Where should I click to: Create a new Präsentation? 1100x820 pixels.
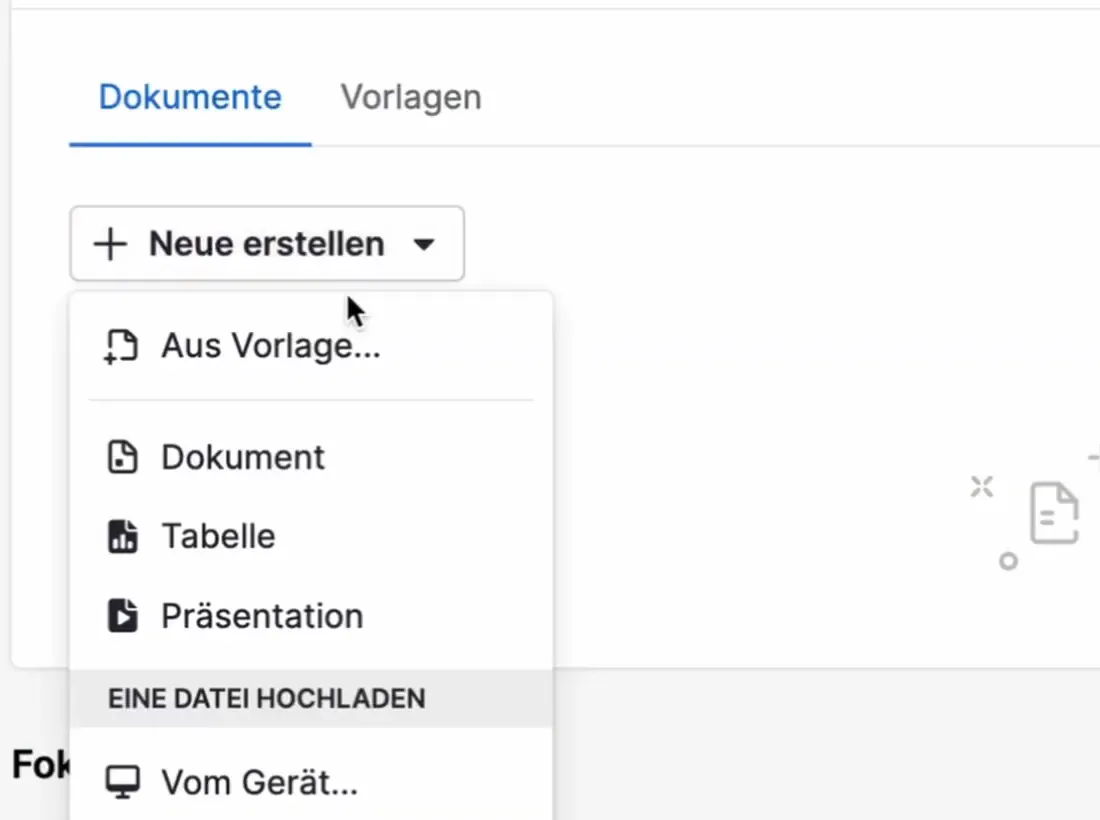point(311,616)
